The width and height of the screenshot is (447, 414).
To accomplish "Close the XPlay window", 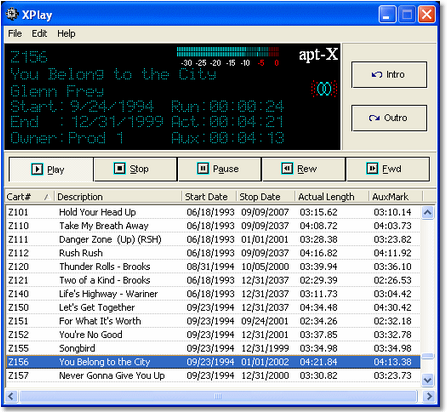I will point(427,14).
